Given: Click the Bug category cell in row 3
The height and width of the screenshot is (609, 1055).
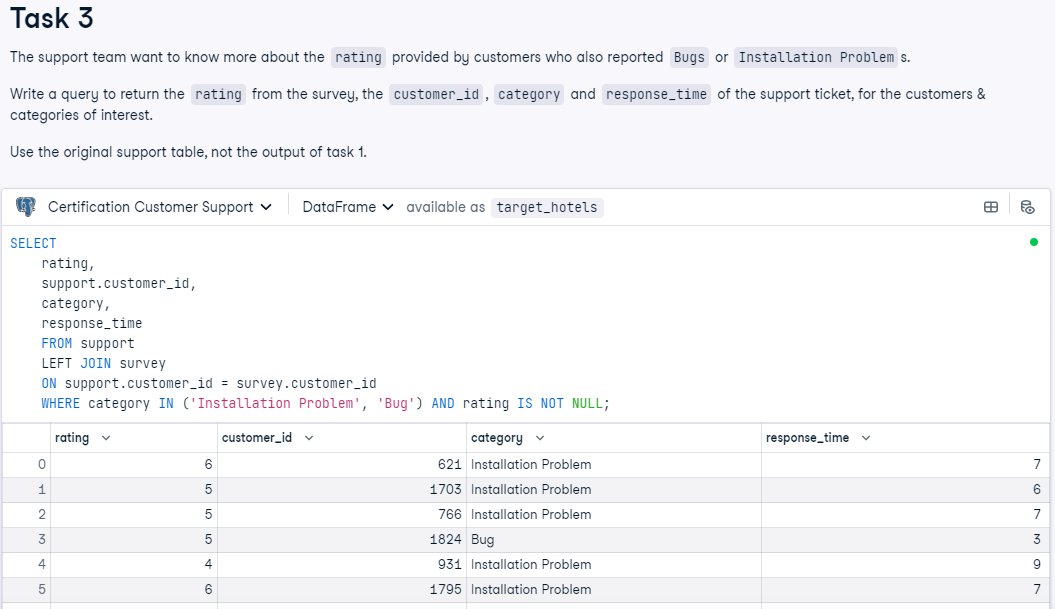Looking at the screenshot, I should [482, 539].
